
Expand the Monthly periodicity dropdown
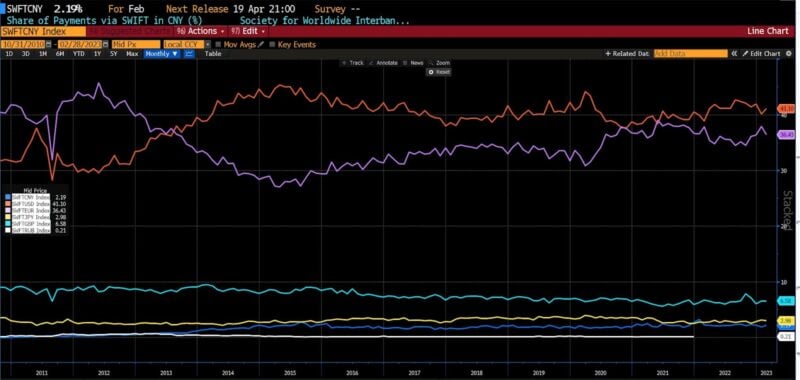coord(162,53)
